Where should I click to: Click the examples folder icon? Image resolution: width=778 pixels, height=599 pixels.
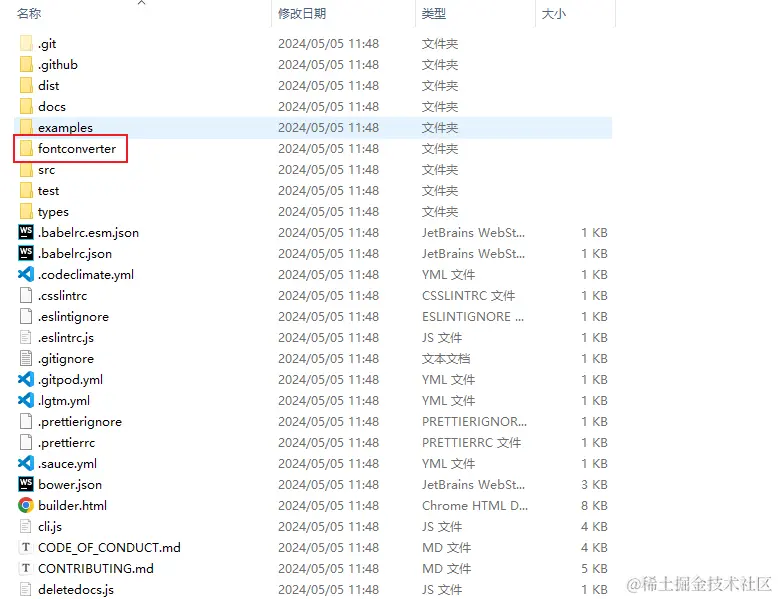[x=26, y=128]
